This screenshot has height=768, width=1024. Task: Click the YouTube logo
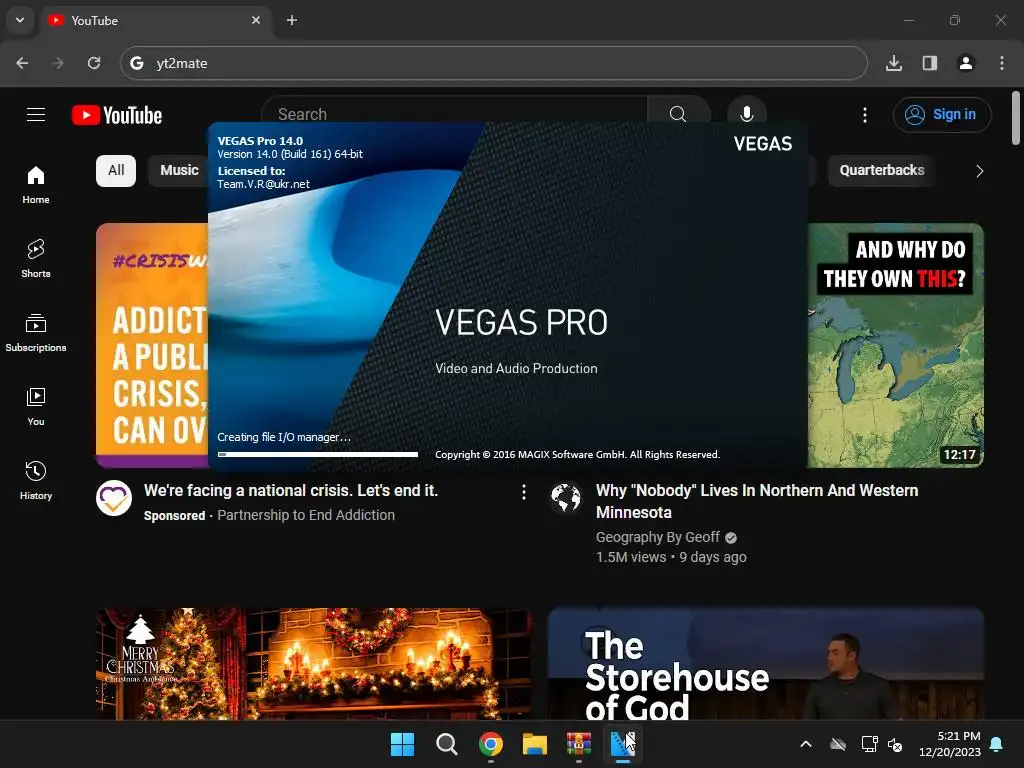[117, 115]
